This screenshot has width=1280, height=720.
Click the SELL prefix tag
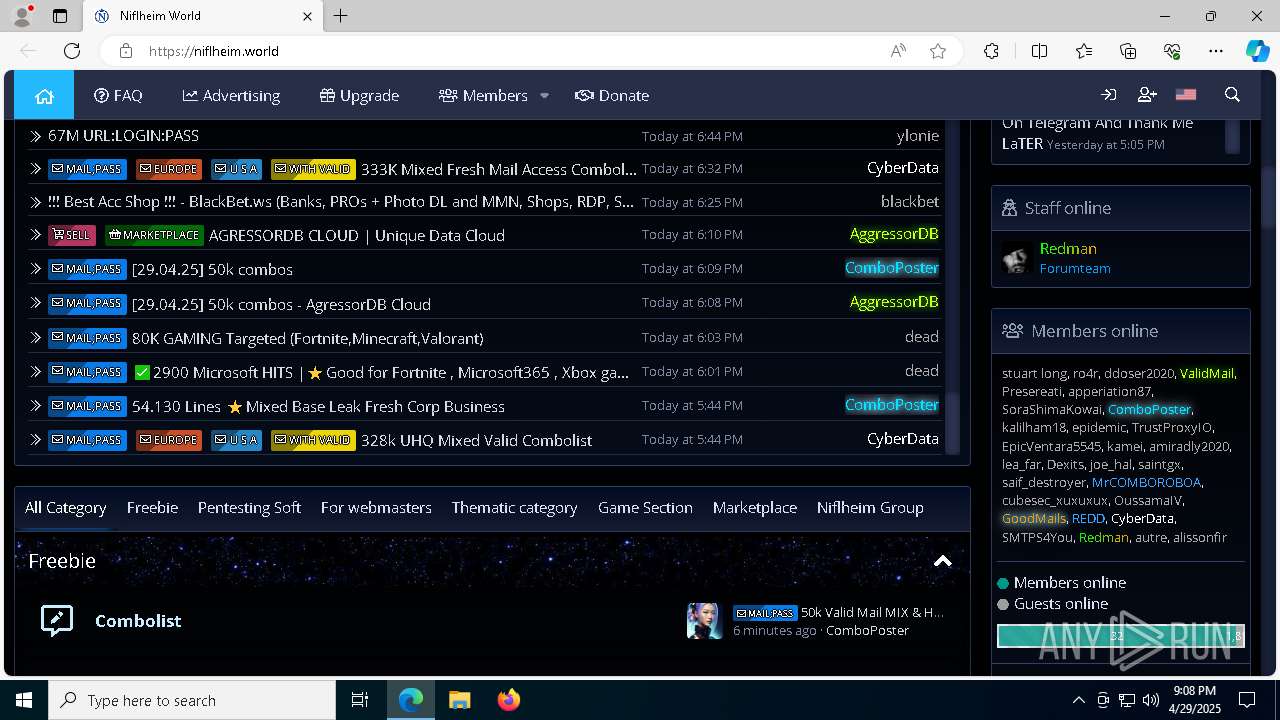pyautogui.click(x=72, y=235)
